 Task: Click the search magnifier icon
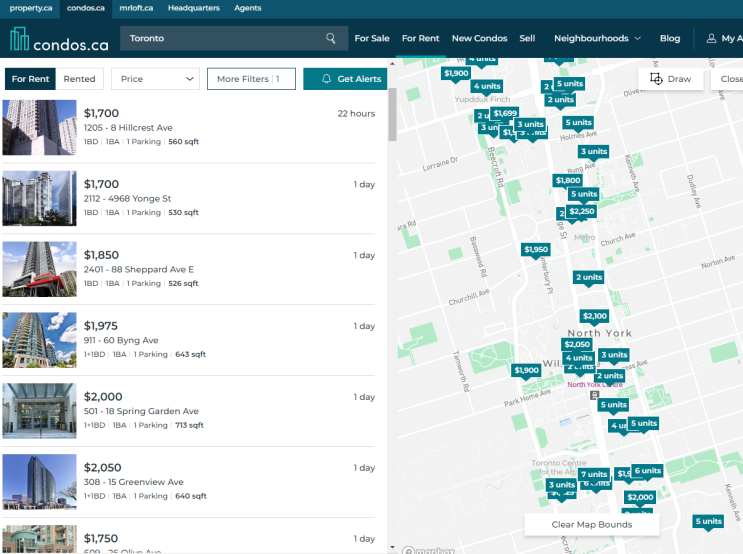tap(330, 38)
